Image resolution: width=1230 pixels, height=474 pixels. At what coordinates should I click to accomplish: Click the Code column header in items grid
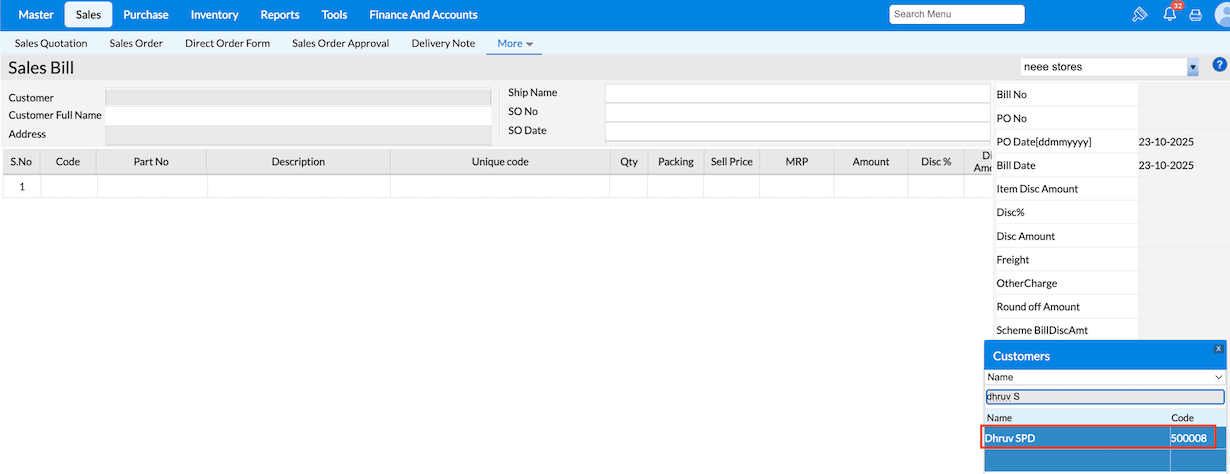68,162
